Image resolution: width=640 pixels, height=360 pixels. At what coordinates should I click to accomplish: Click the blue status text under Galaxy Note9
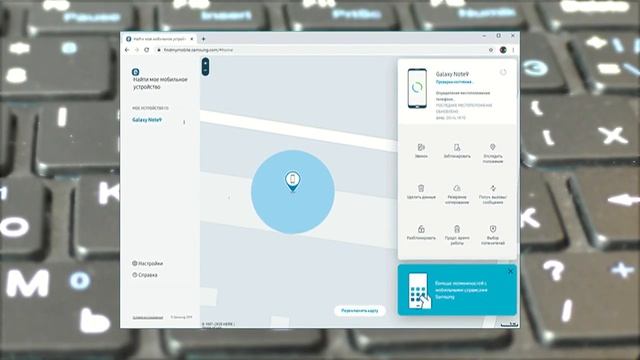[x=454, y=82]
